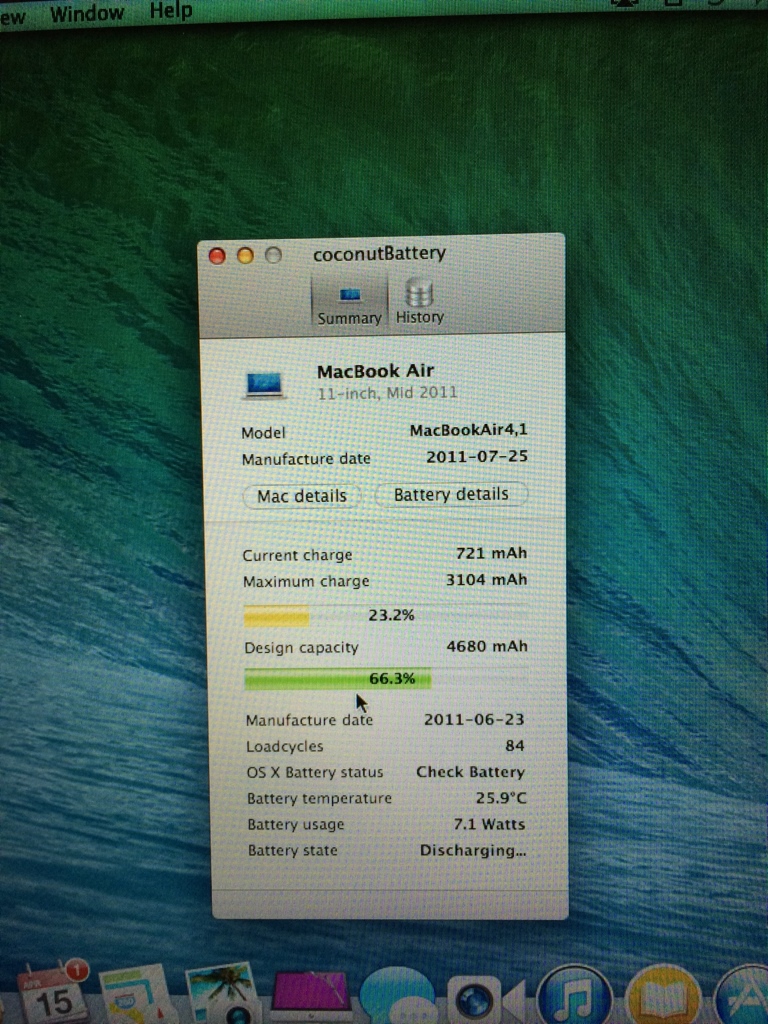Open the Help menu
The image size is (768, 1024).
(x=170, y=11)
